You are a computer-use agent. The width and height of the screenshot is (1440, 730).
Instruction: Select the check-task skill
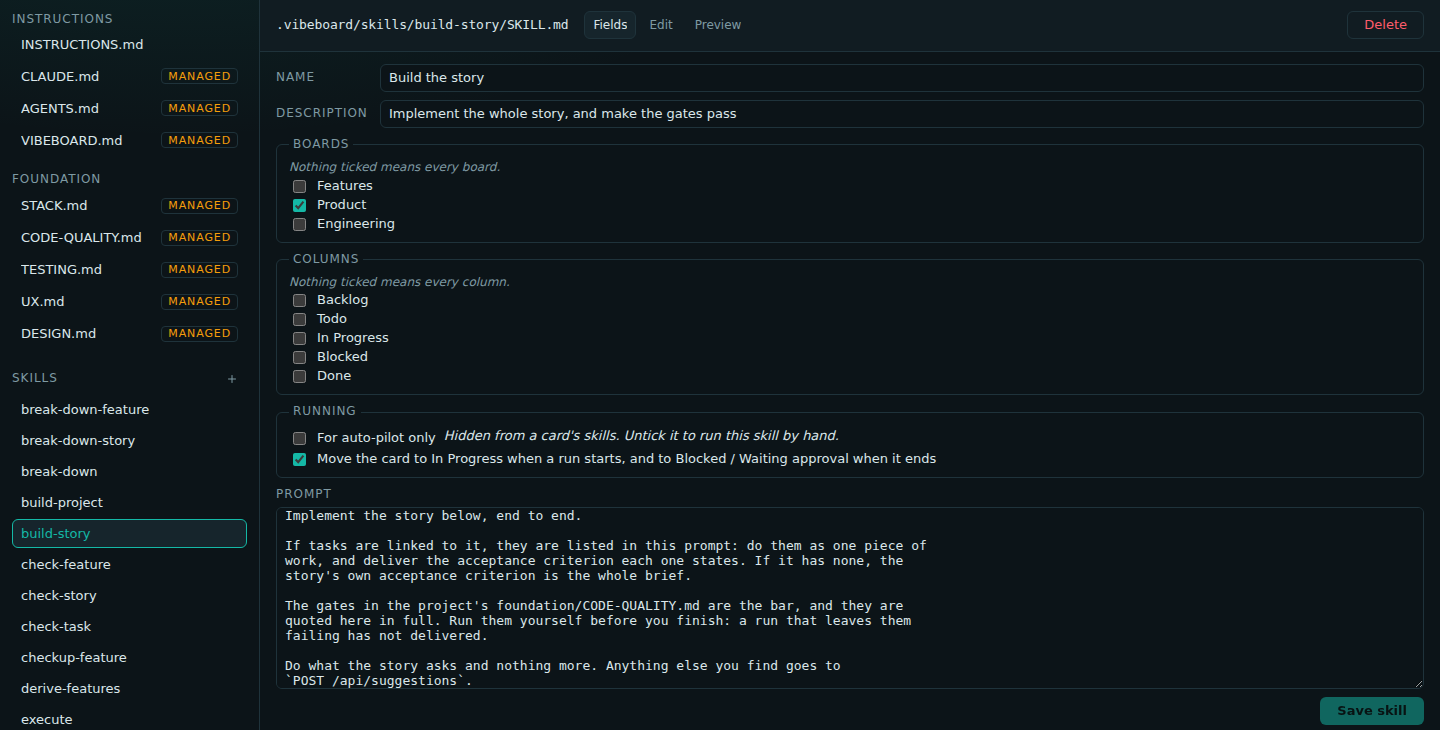click(129, 627)
